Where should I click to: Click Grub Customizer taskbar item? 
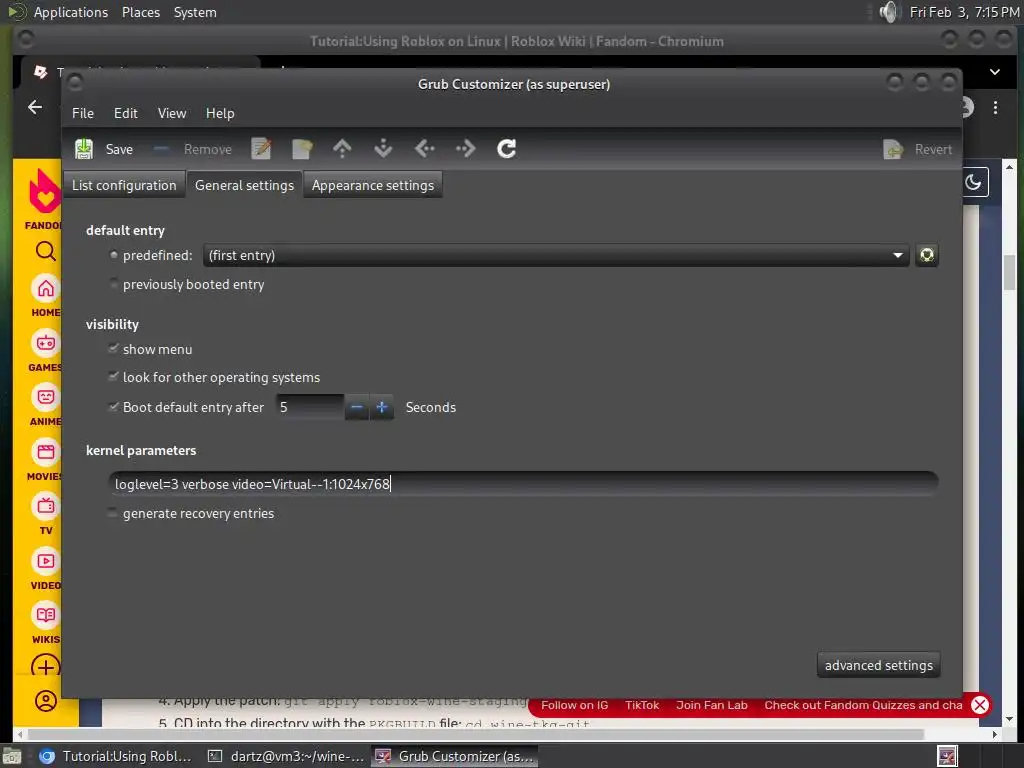pos(455,756)
